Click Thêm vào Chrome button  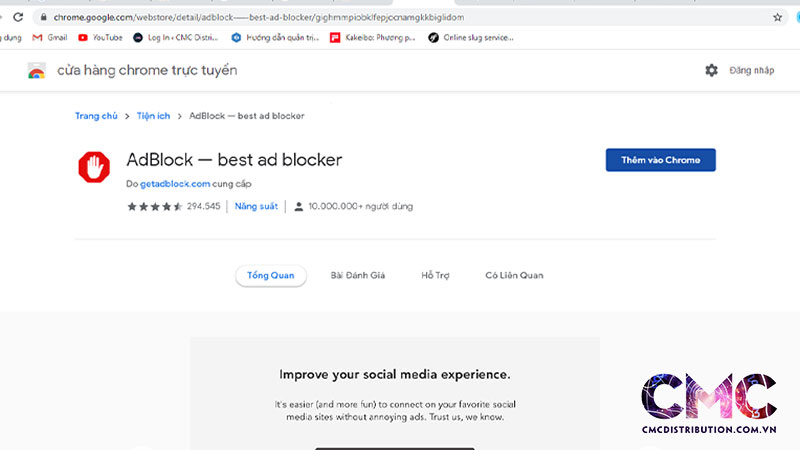661,160
